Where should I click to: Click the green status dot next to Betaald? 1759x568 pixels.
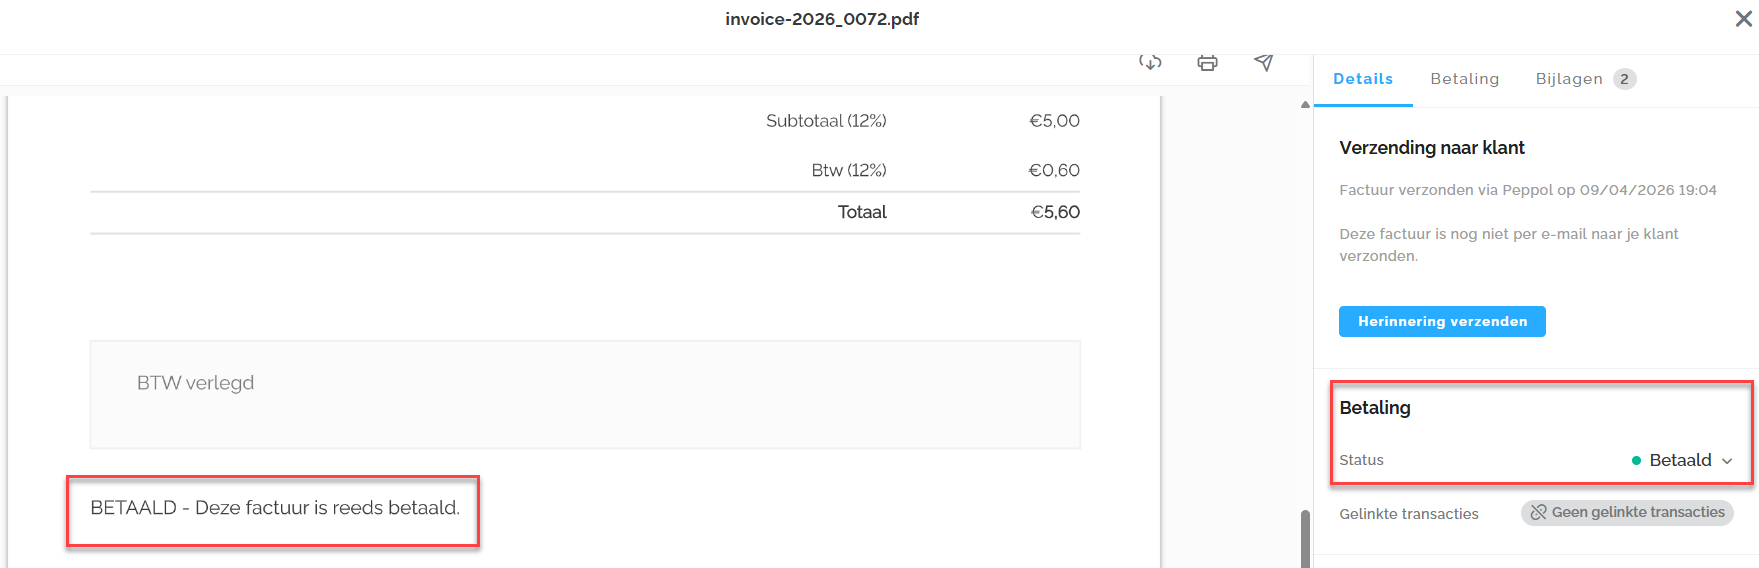[x=1636, y=461]
